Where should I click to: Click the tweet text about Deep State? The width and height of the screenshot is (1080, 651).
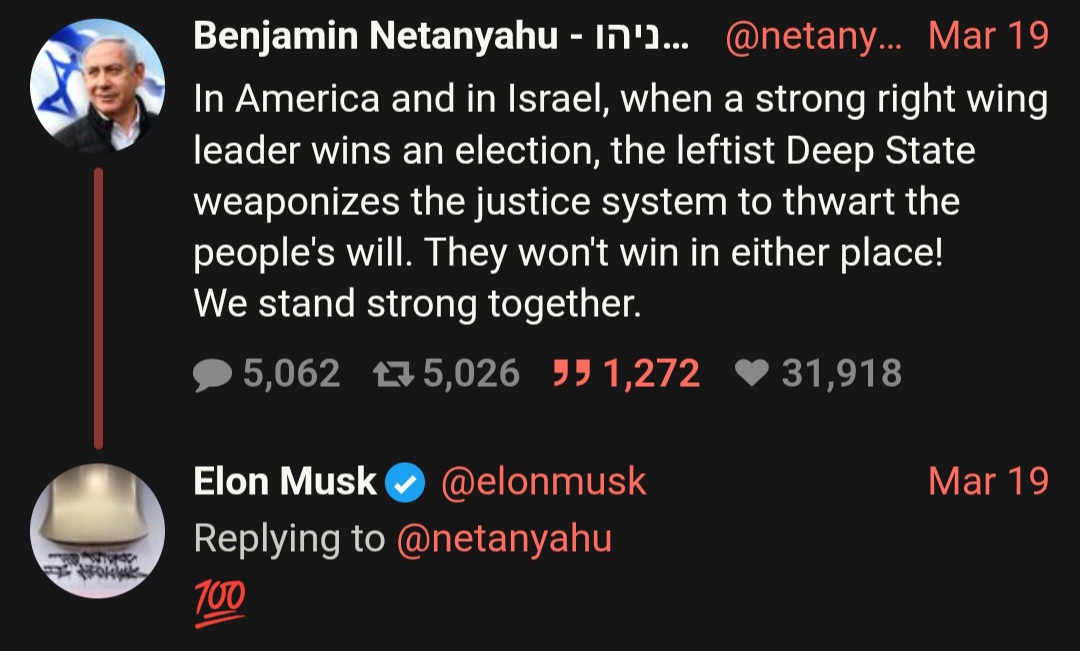(x=620, y=201)
